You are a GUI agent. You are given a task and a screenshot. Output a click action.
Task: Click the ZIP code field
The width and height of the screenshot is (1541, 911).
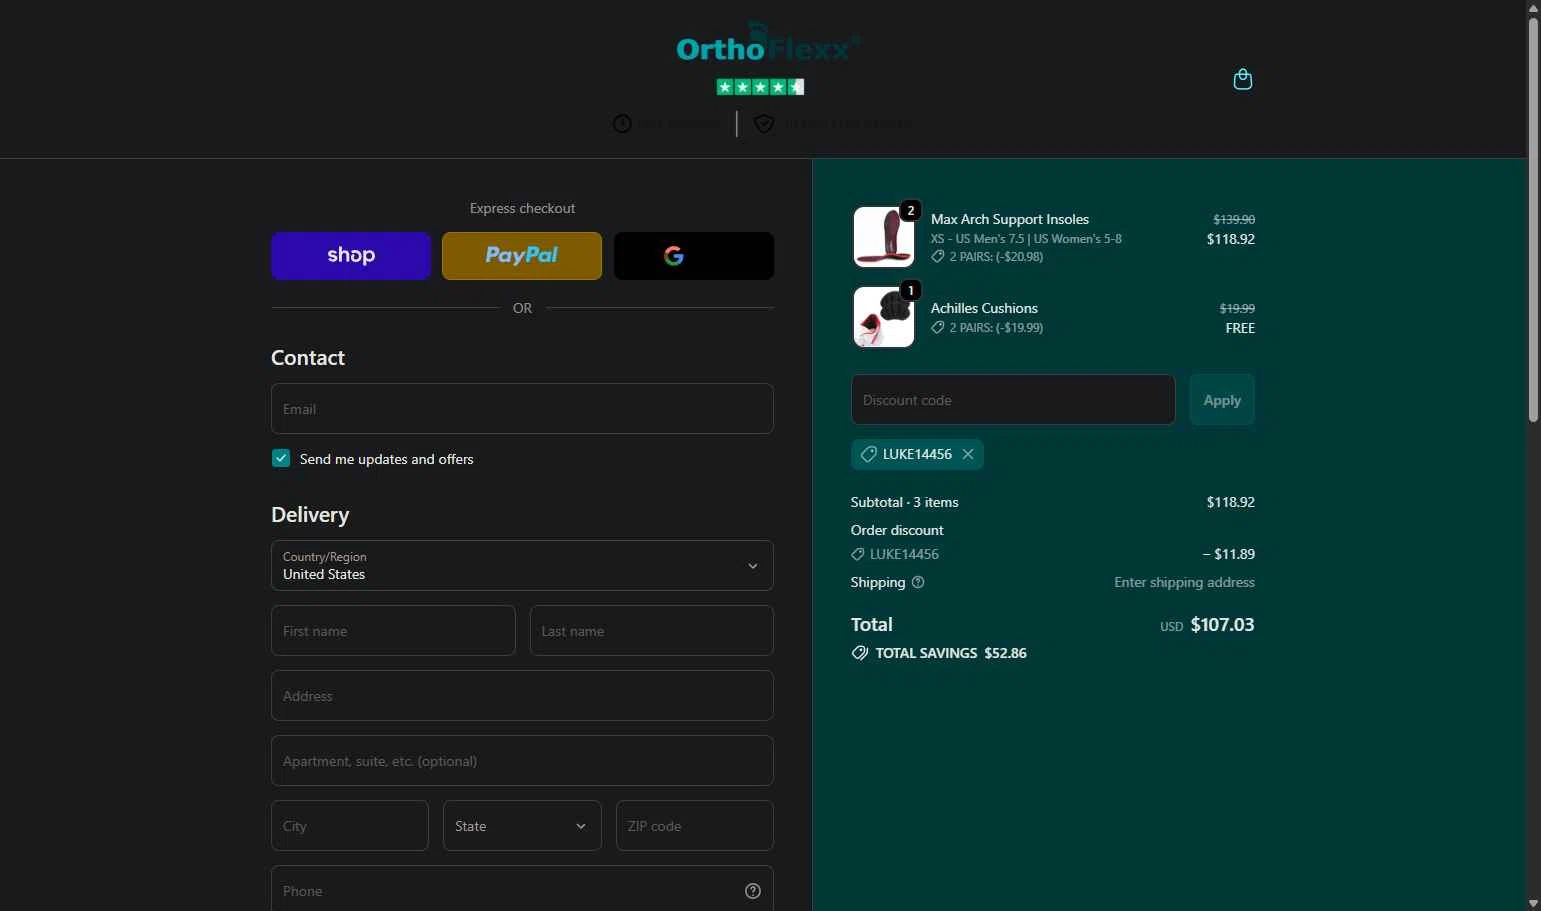(695, 826)
